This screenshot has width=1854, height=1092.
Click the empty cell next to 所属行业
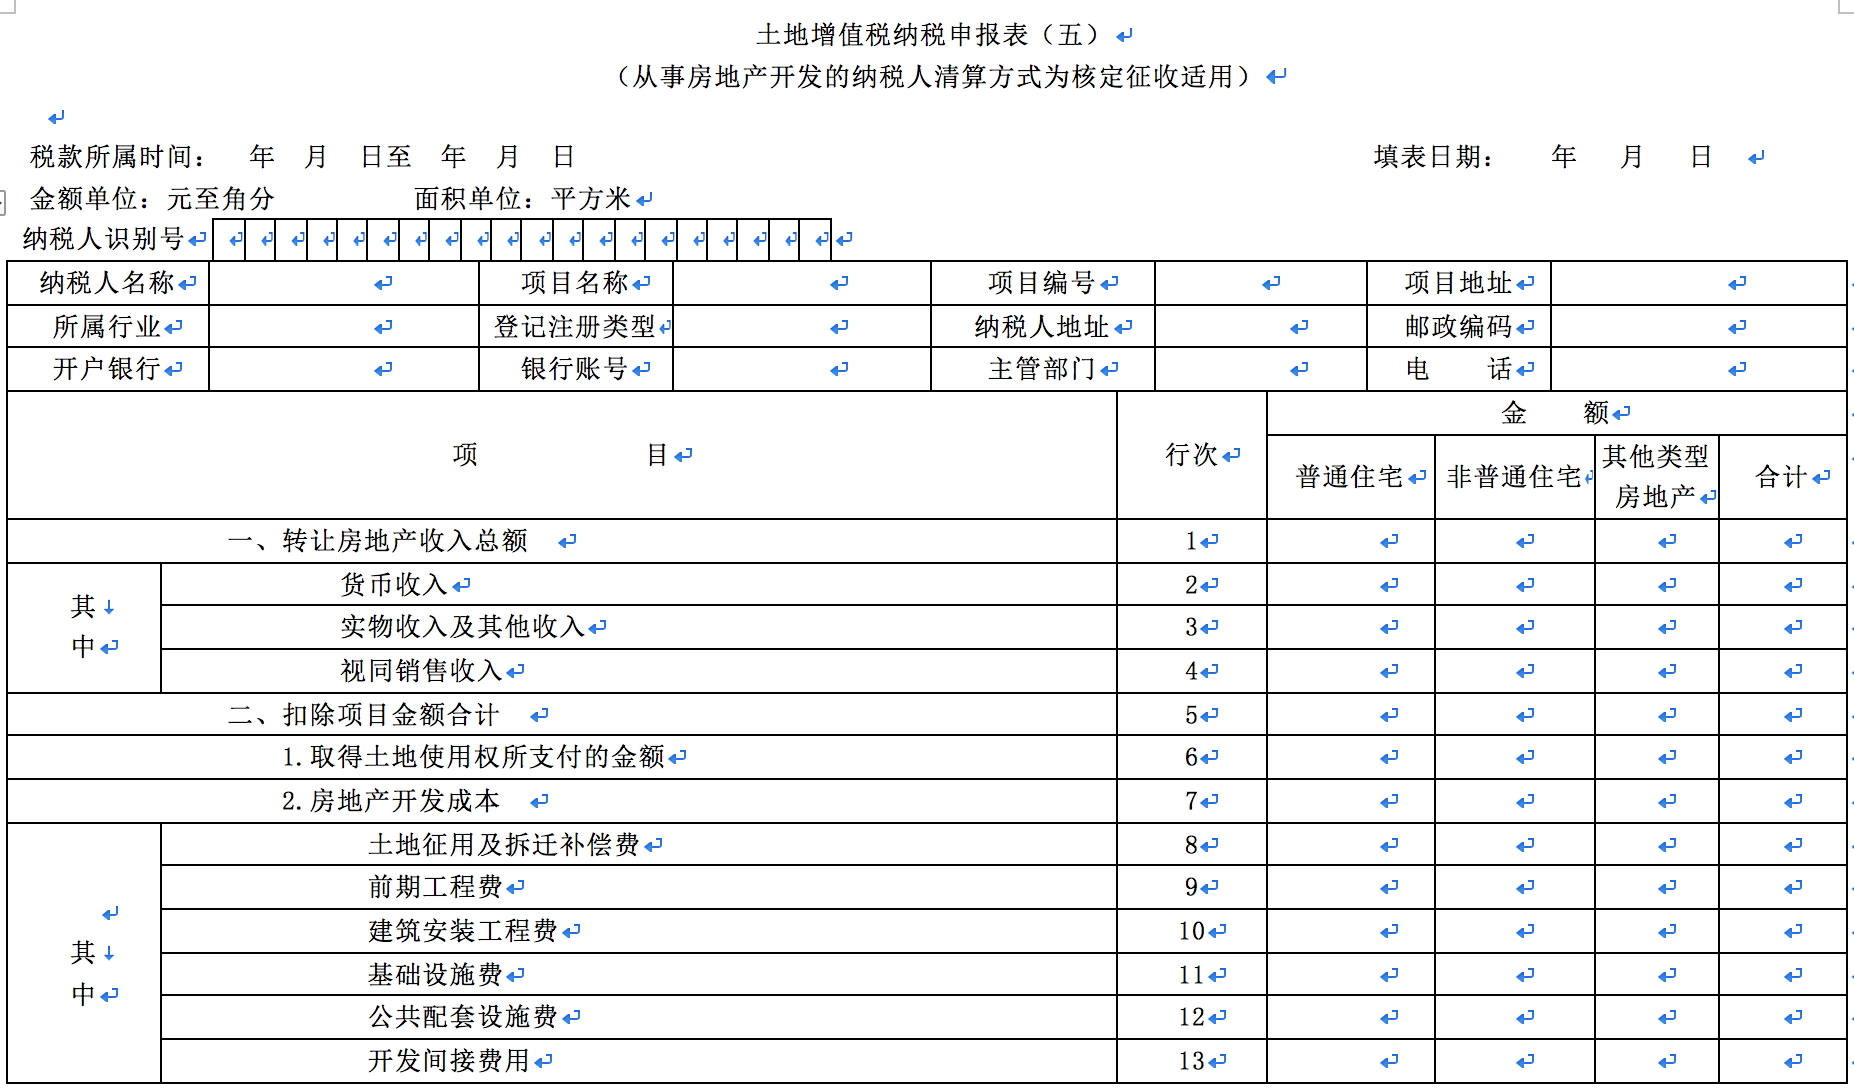pos(344,327)
